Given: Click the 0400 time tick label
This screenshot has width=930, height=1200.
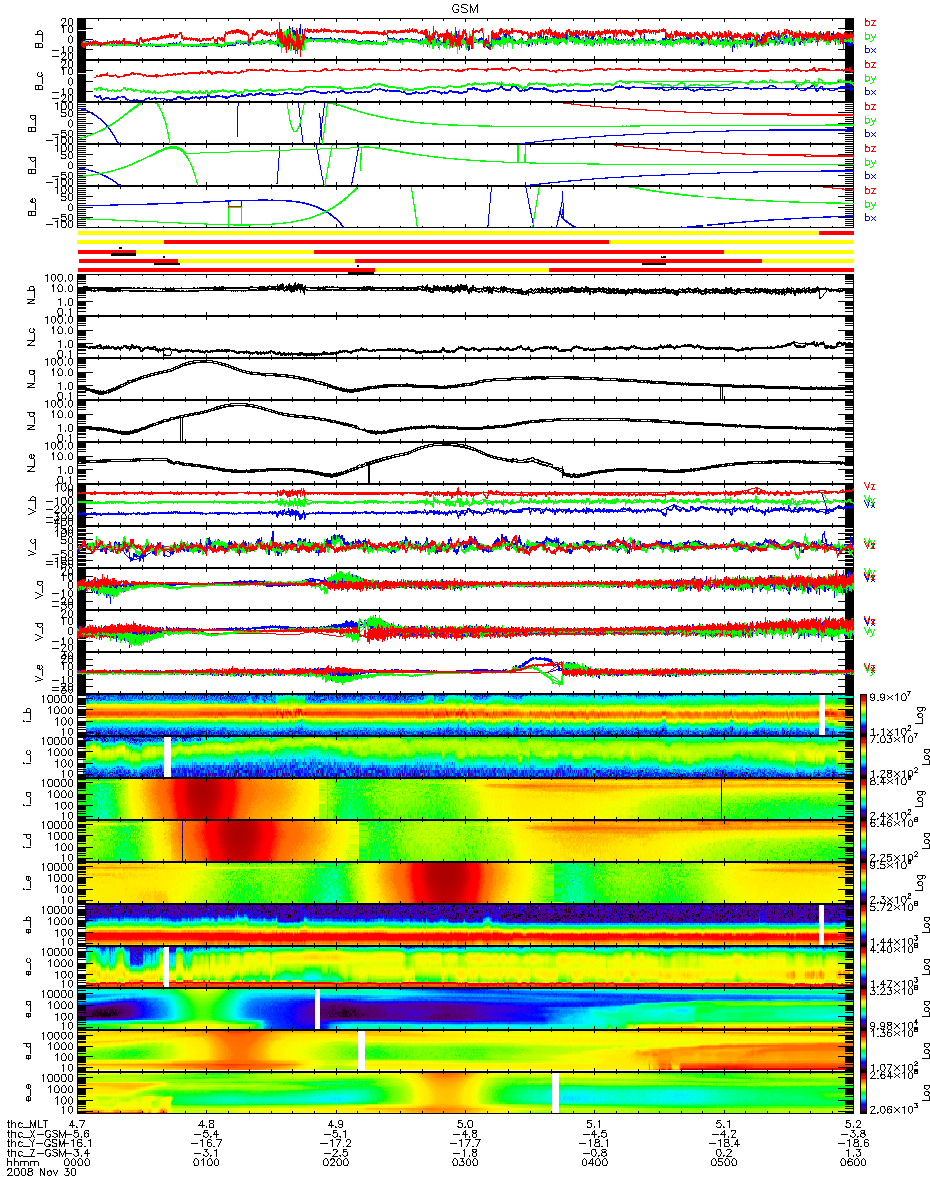Looking at the screenshot, I should [594, 1163].
